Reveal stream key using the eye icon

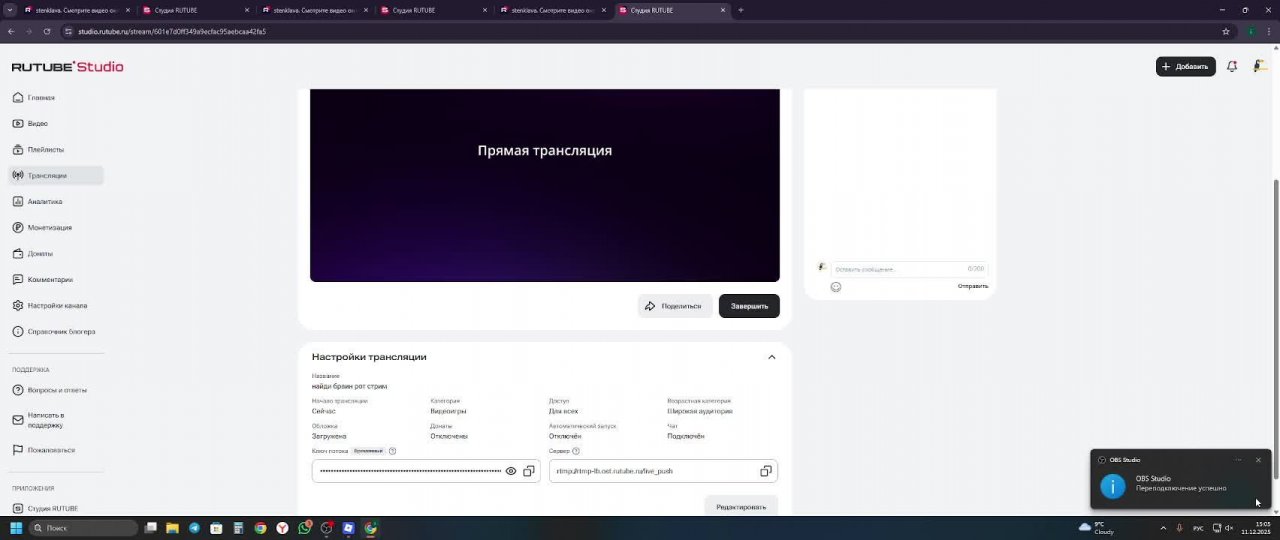tap(511, 471)
